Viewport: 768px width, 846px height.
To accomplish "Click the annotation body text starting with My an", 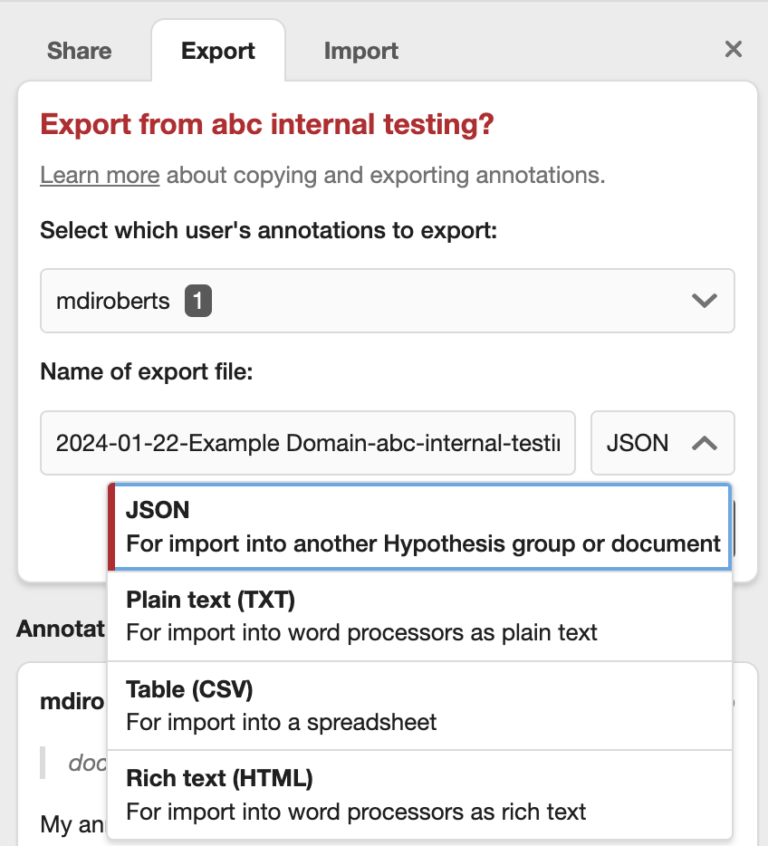I will tap(70, 825).
